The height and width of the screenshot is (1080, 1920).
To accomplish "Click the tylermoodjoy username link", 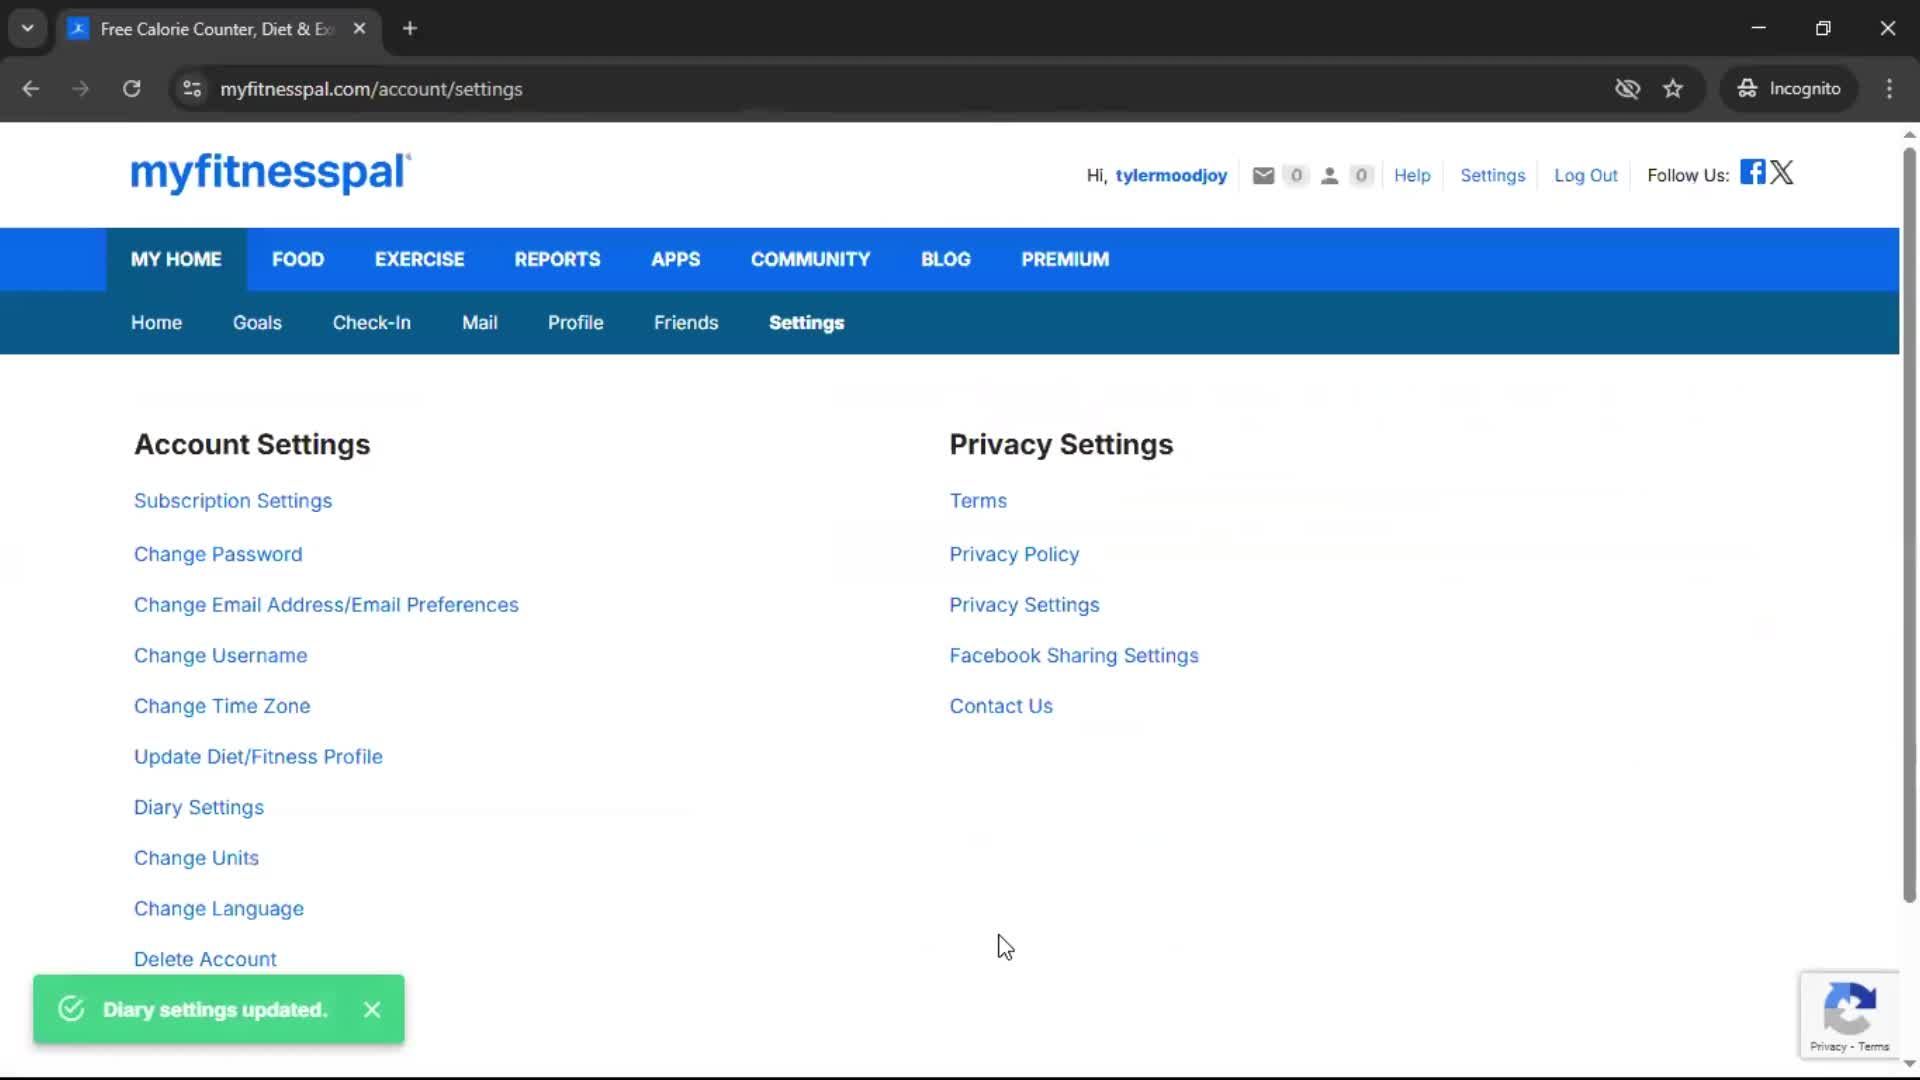I will [x=1171, y=176].
